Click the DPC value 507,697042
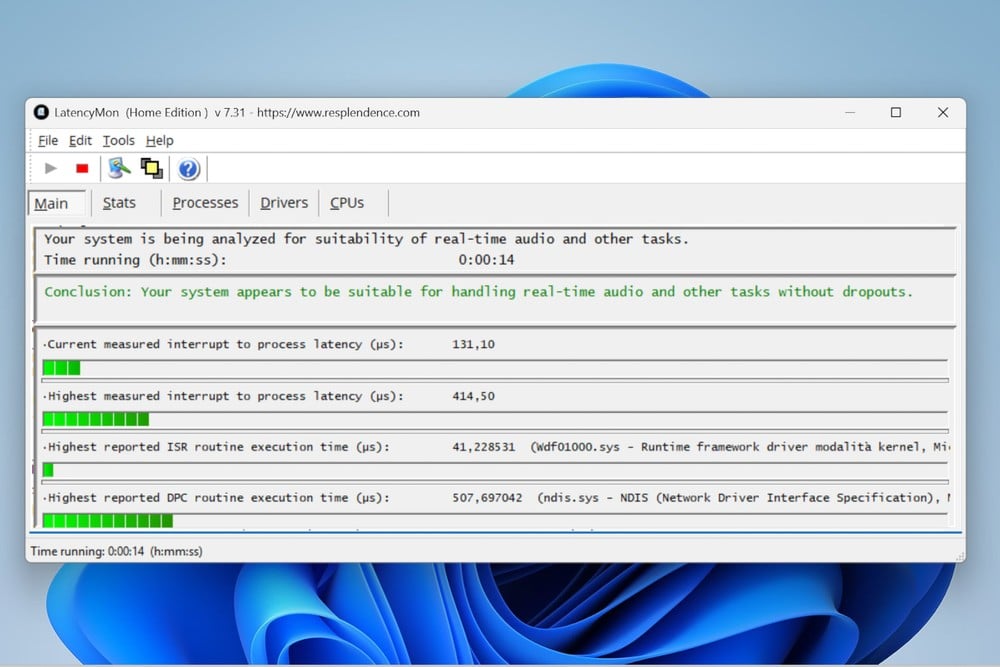 pyautogui.click(x=487, y=498)
